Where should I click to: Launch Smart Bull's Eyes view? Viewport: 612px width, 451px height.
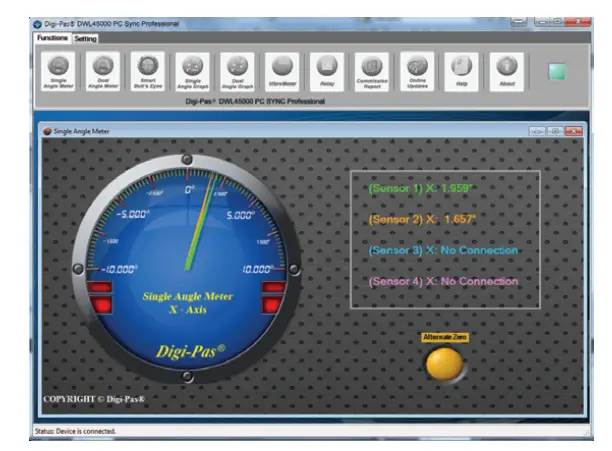148,72
